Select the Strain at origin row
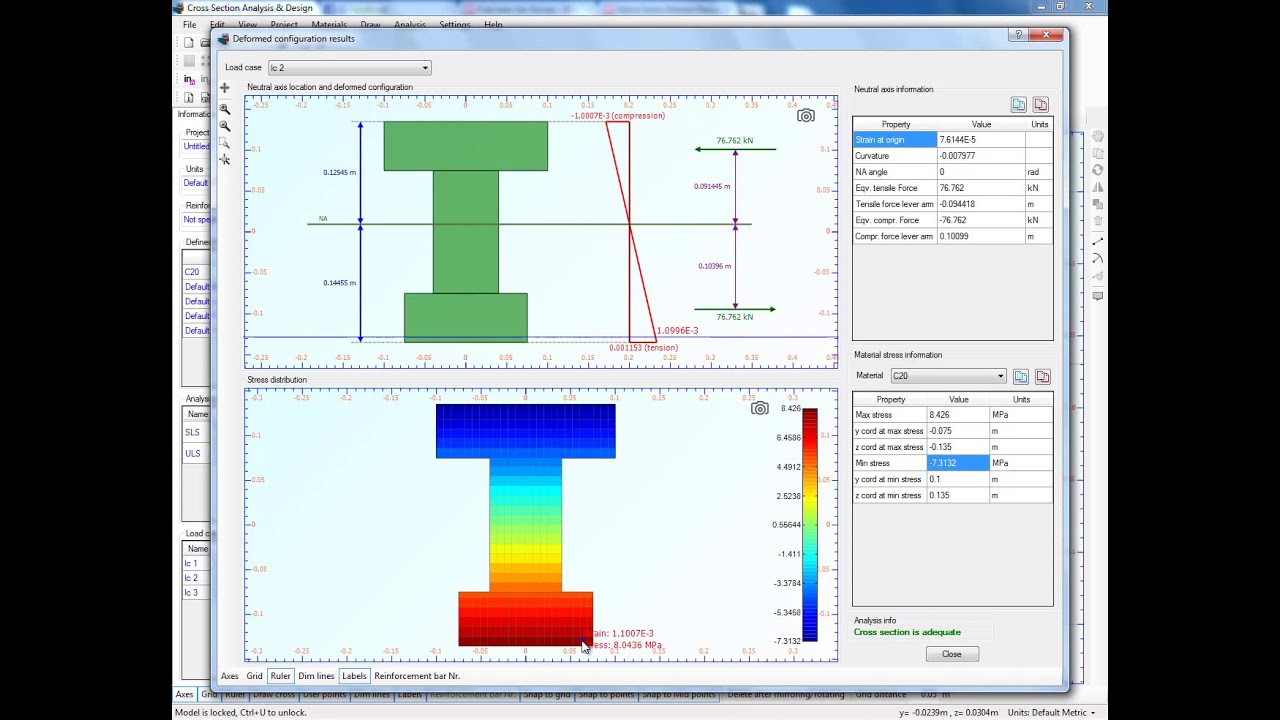Image resolution: width=1280 pixels, height=720 pixels. (x=952, y=140)
